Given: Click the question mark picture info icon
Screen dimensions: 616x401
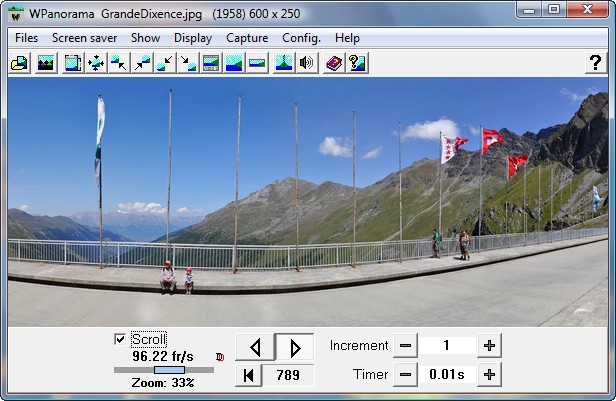Looking at the screenshot, I should click(357, 63).
